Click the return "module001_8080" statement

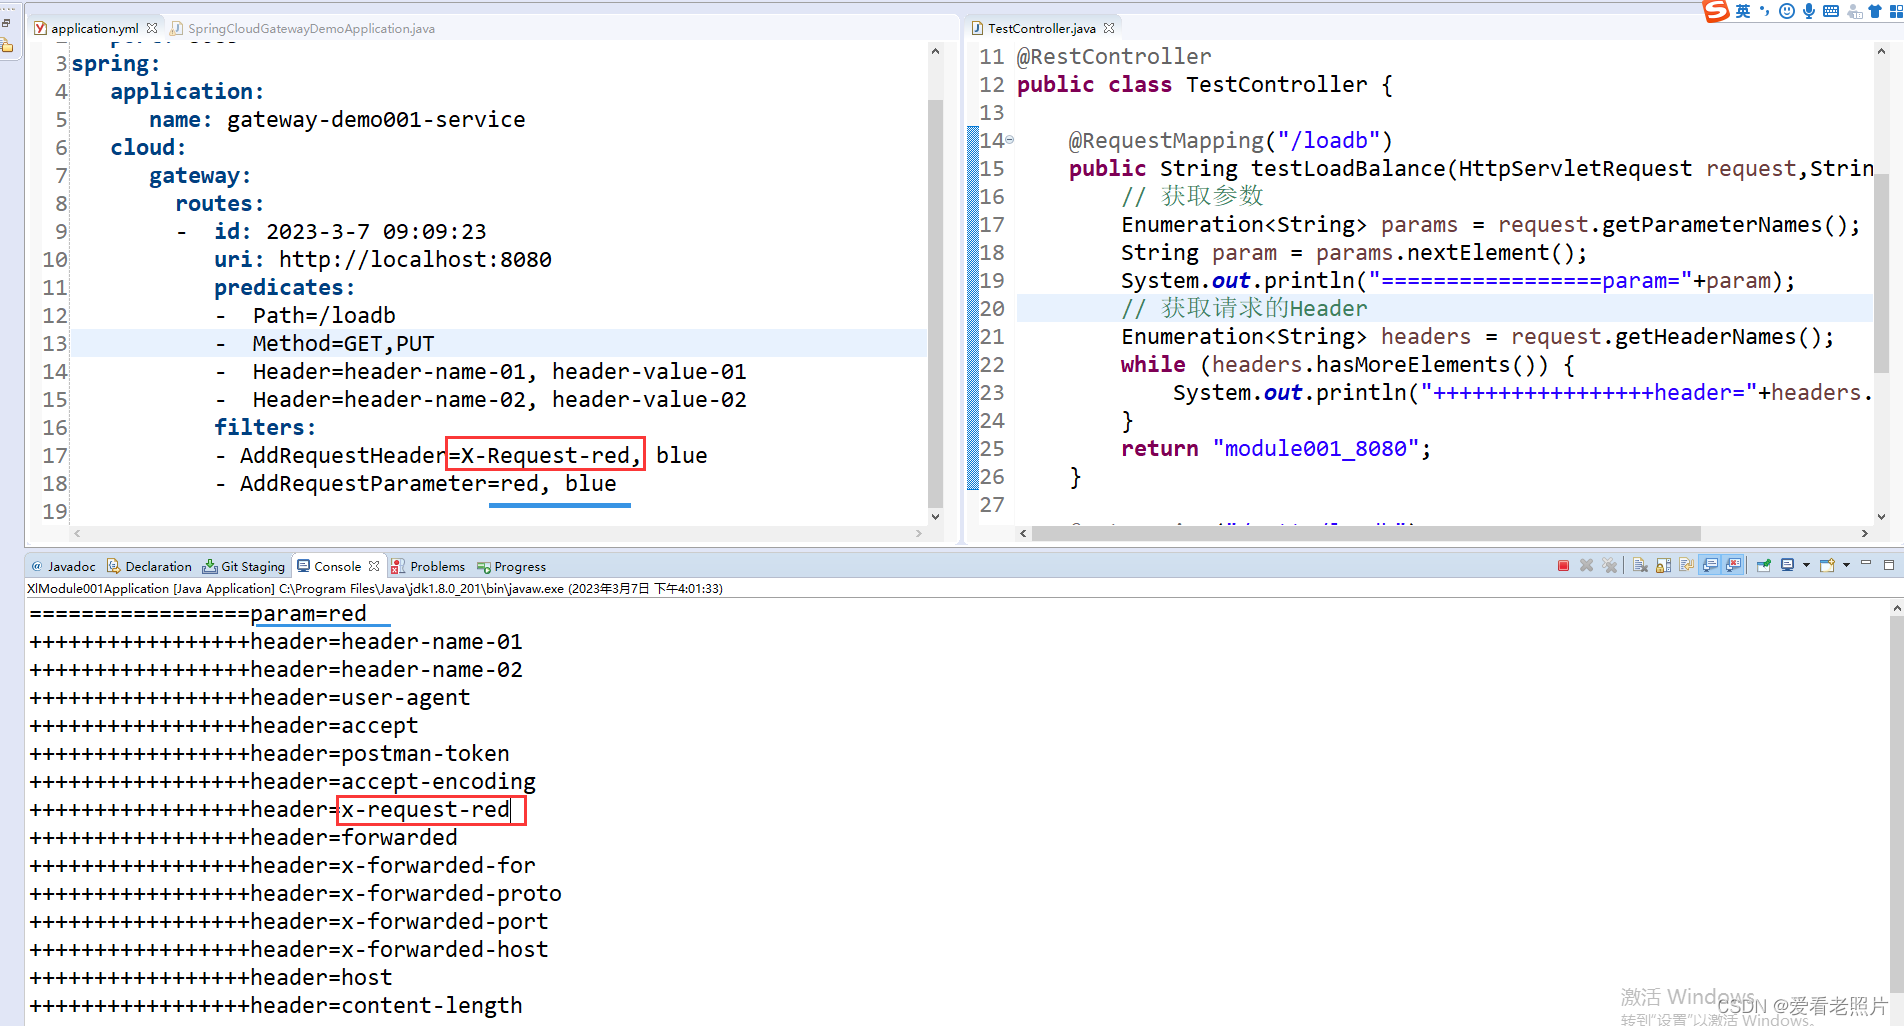(1277, 449)
